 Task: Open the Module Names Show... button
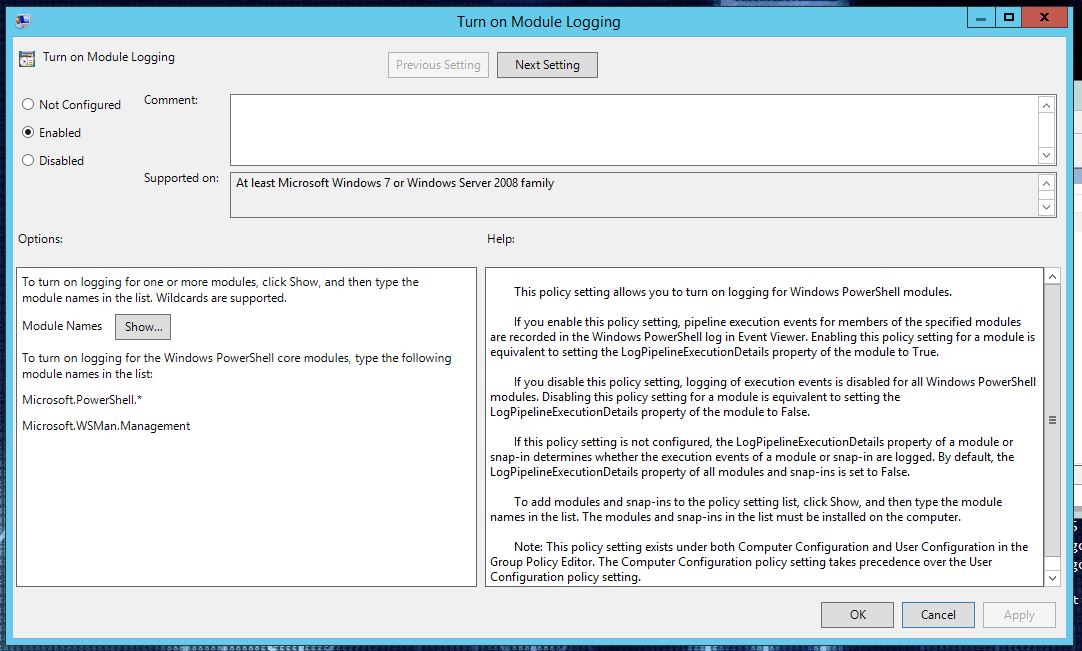(143, 327)
